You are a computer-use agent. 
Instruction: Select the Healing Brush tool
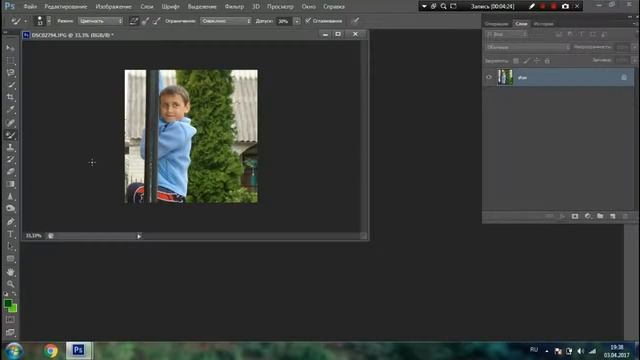[x=10, y=122]
